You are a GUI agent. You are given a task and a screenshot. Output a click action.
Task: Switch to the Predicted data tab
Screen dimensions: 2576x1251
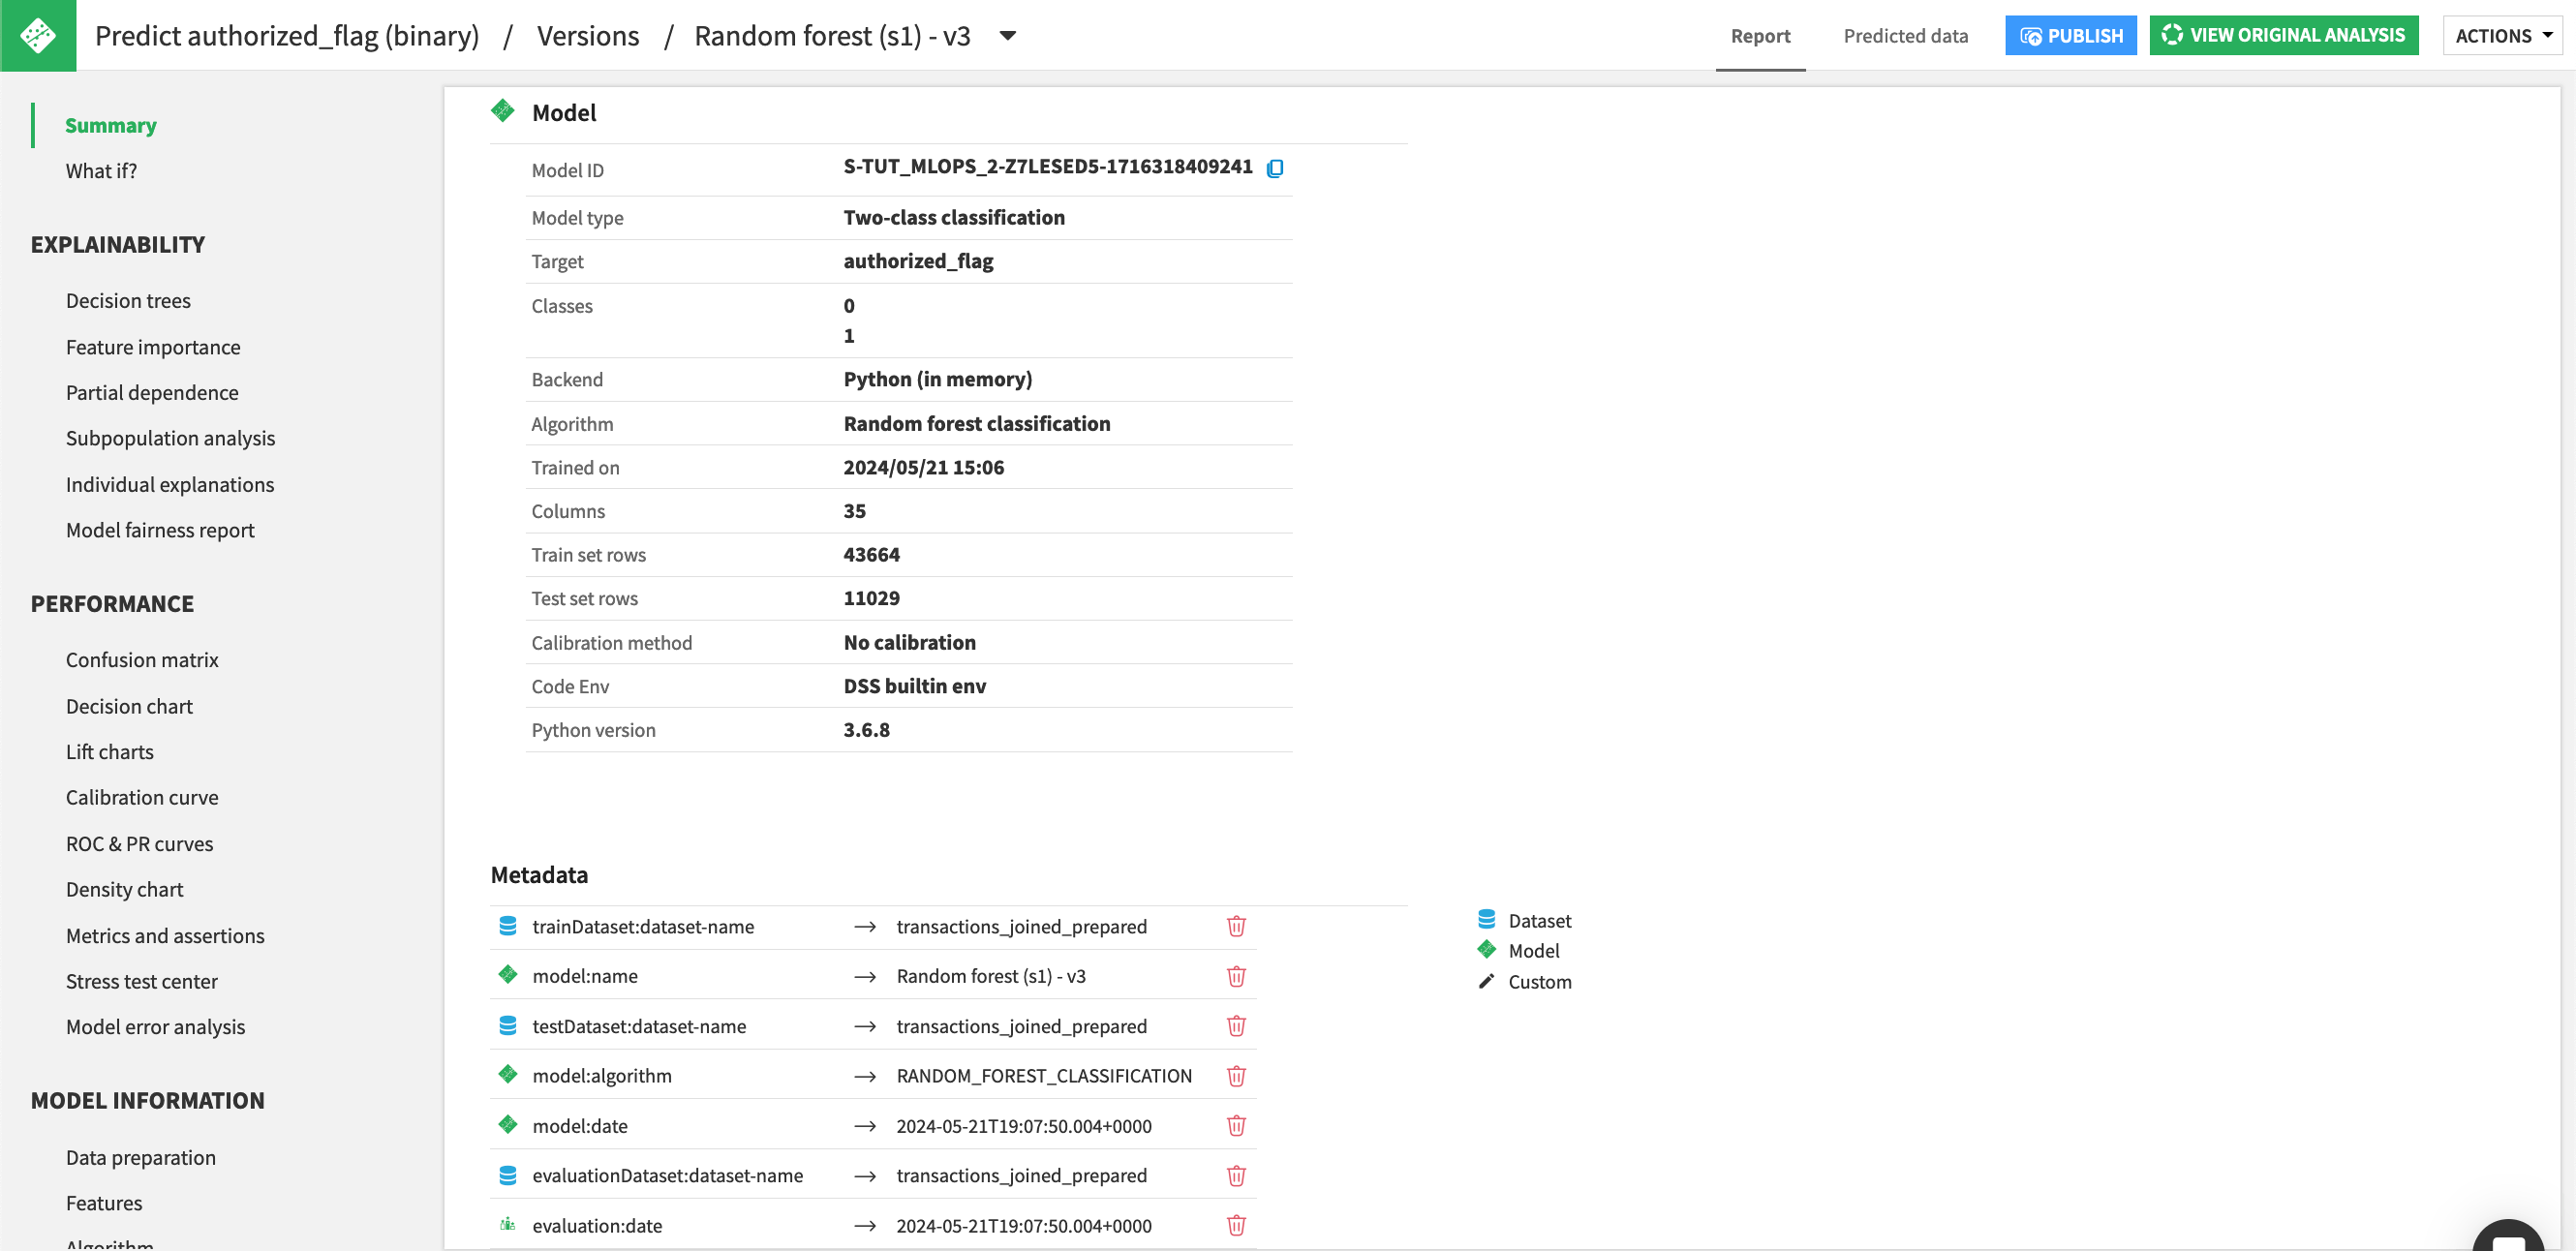point(1905,35)
